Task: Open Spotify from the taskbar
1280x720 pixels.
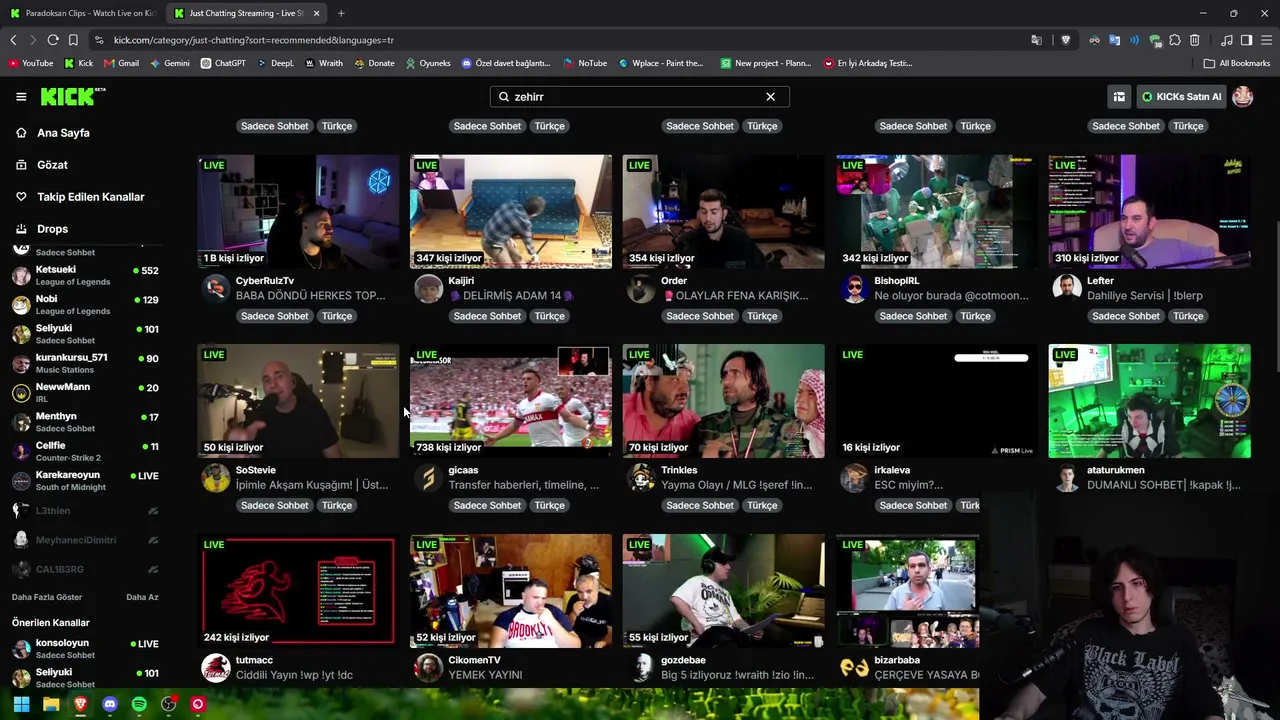Action: coord(139,705)
